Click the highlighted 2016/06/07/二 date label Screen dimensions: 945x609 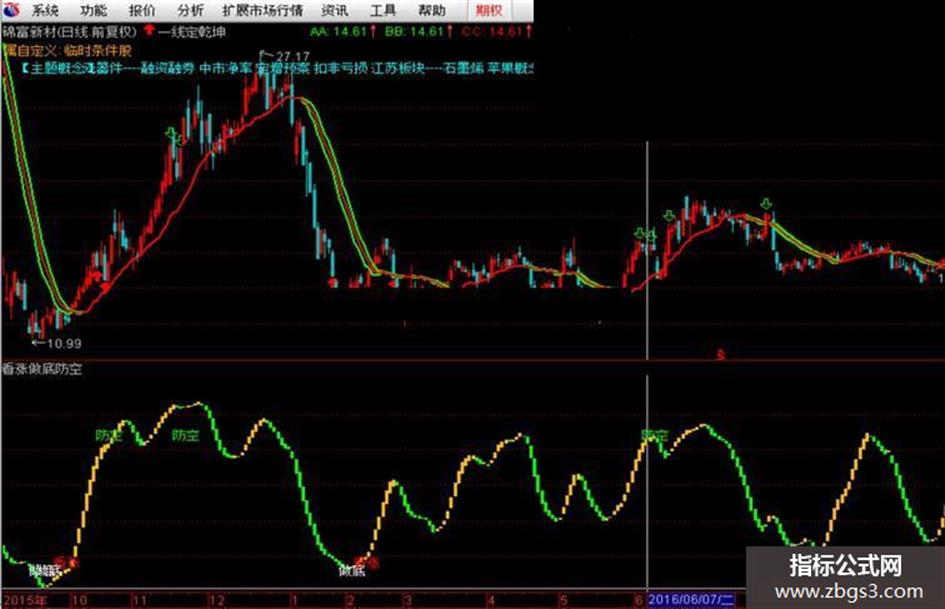pyautogui.click(x=691, y=600)
